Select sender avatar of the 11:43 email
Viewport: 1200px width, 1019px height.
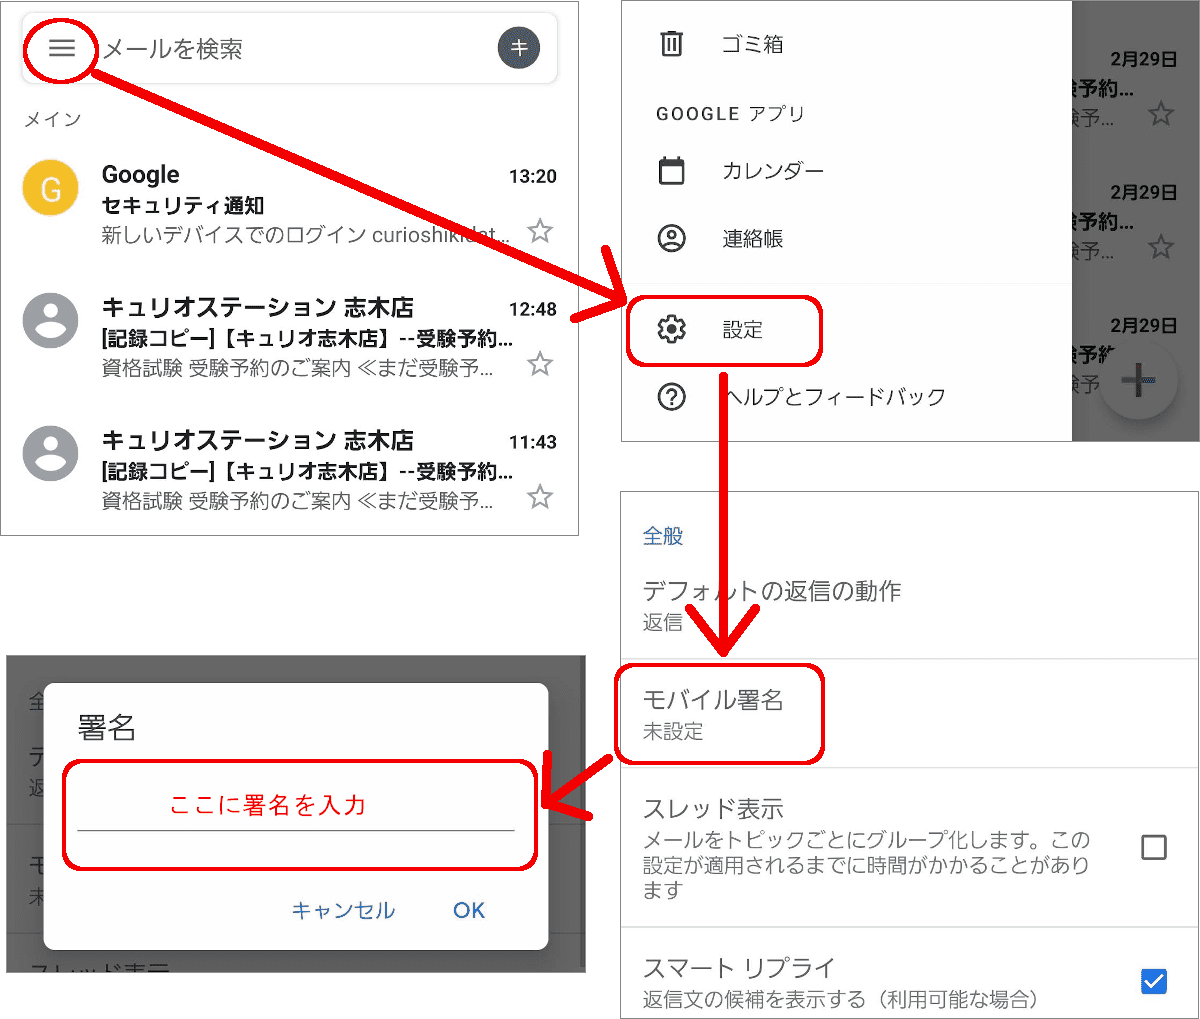pos(50,453)
